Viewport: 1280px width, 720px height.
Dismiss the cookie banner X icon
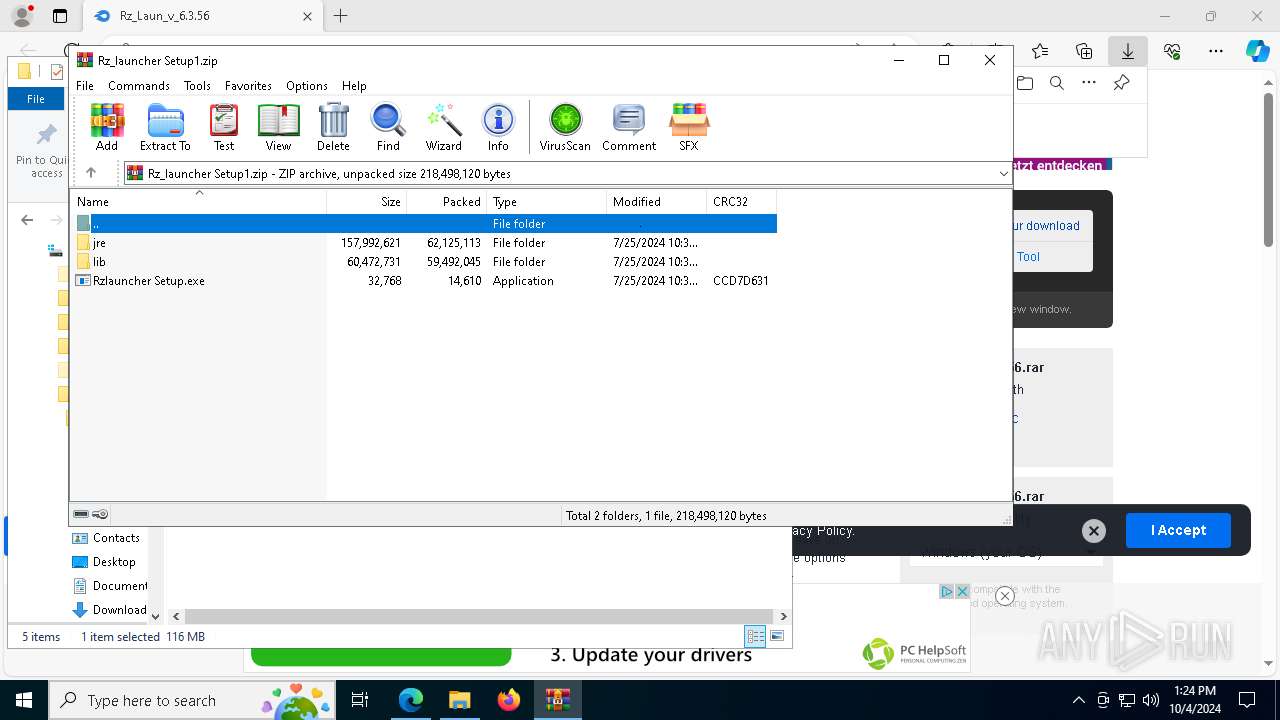1094,531
